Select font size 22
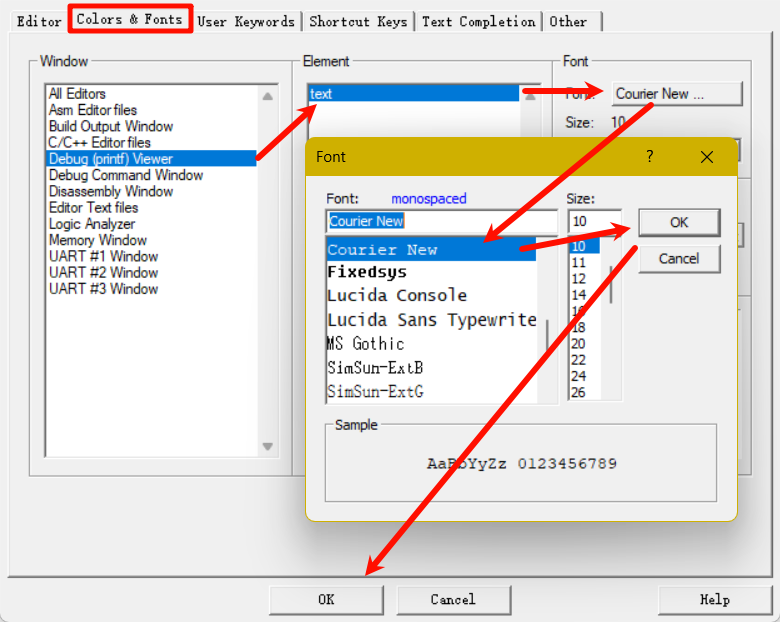The width and height of the screenshot is (780, 622). (x=585, y=360)
